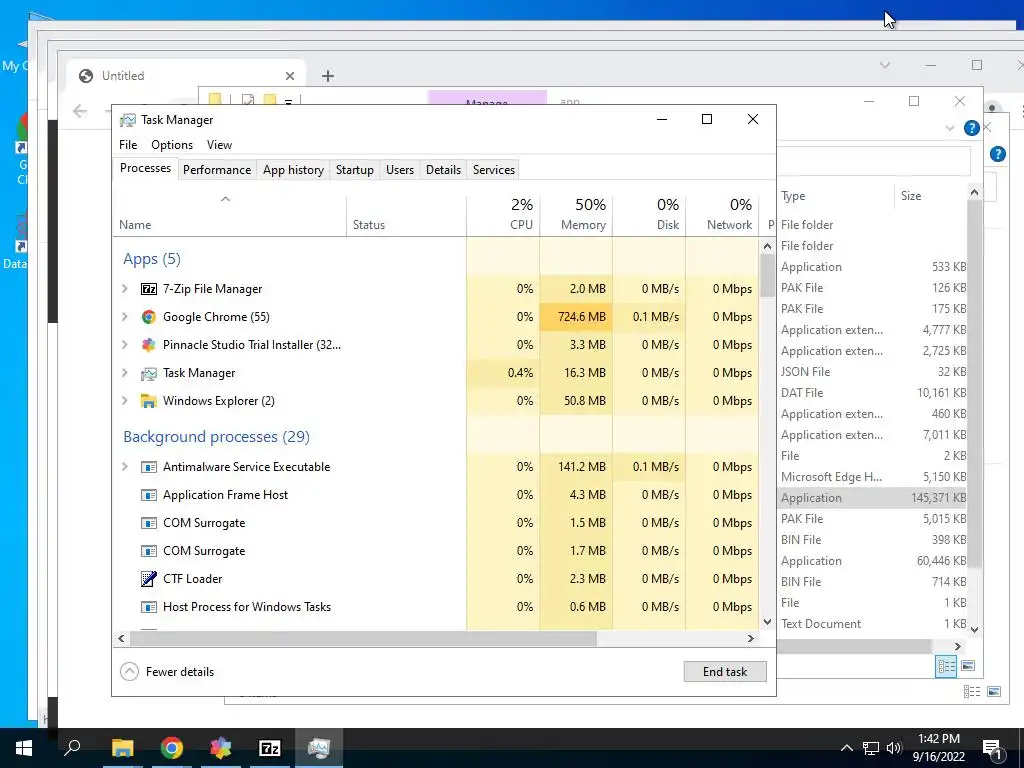
Task: Expand the Task Manager process group
Action: (125, 373)
